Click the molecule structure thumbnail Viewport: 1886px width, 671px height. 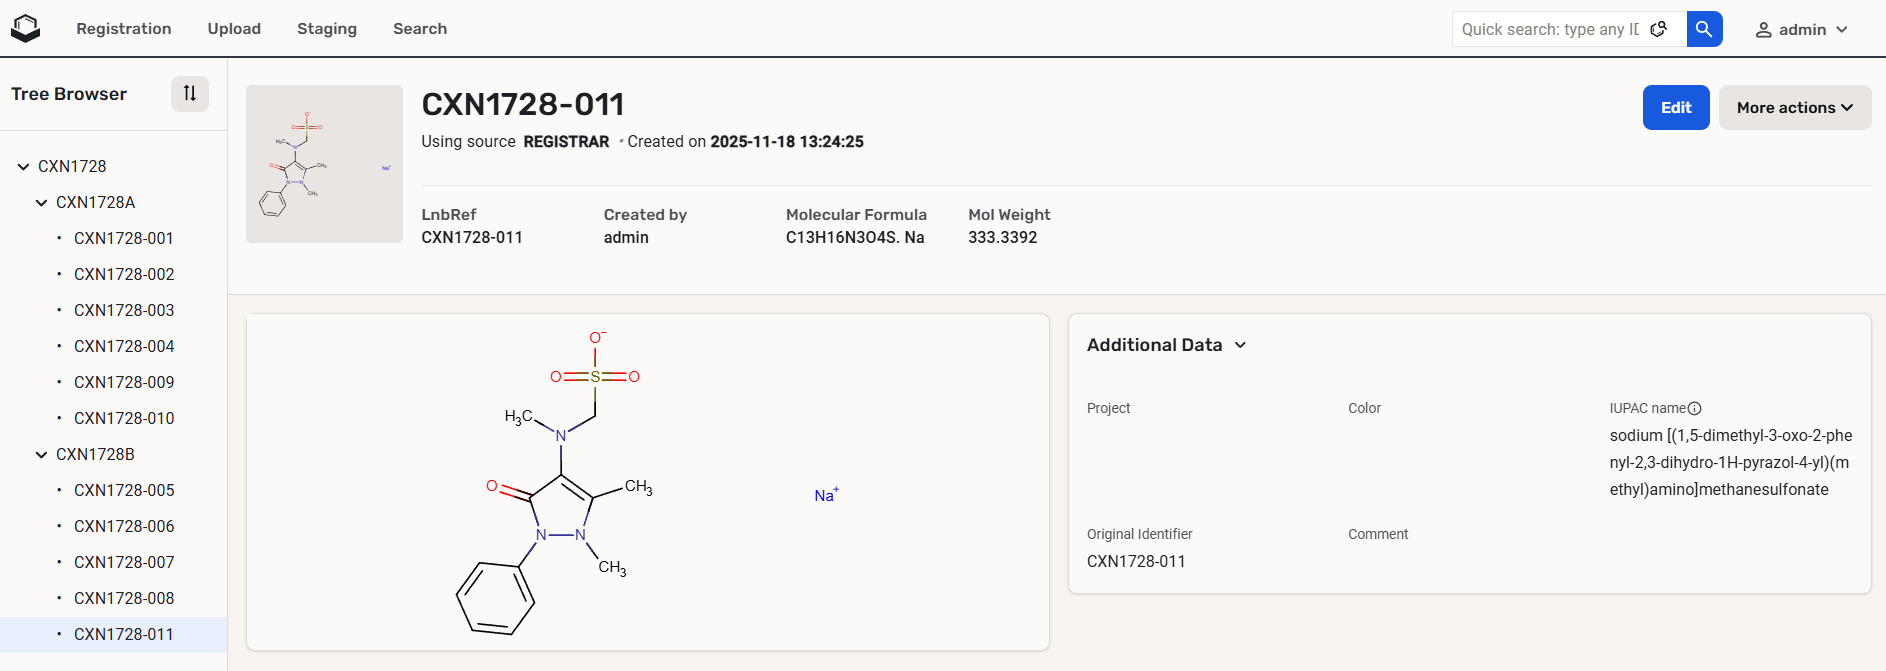pyautogui.click(x=324, y=164)
